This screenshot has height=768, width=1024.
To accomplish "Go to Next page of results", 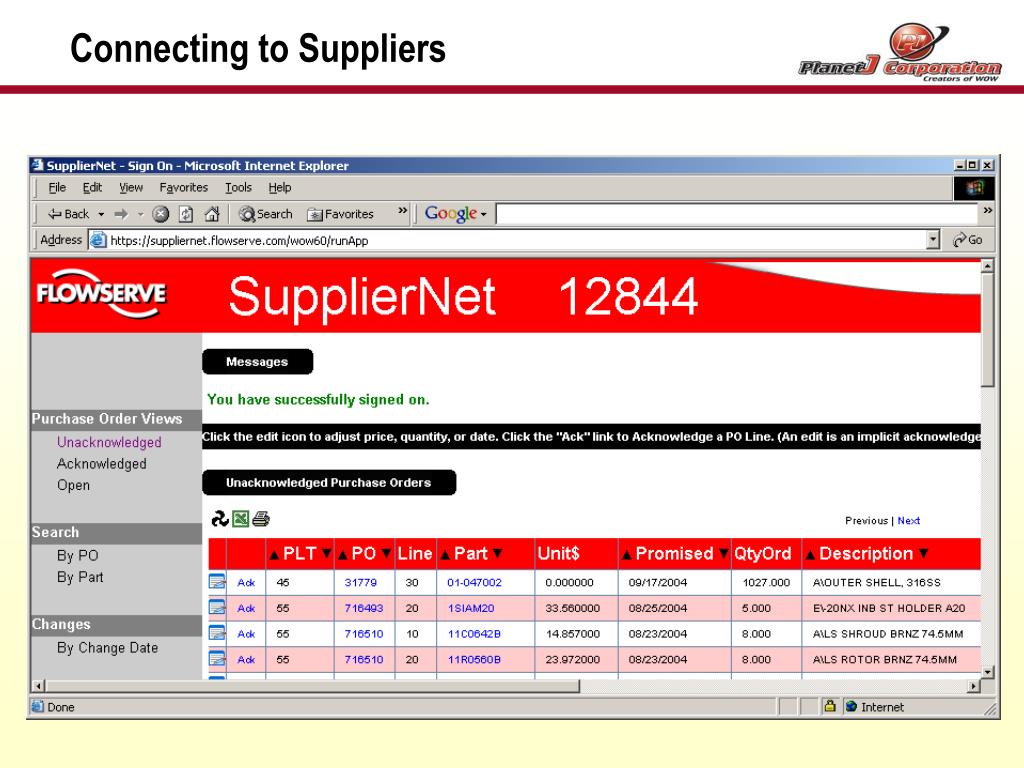I will coord(908,520).
